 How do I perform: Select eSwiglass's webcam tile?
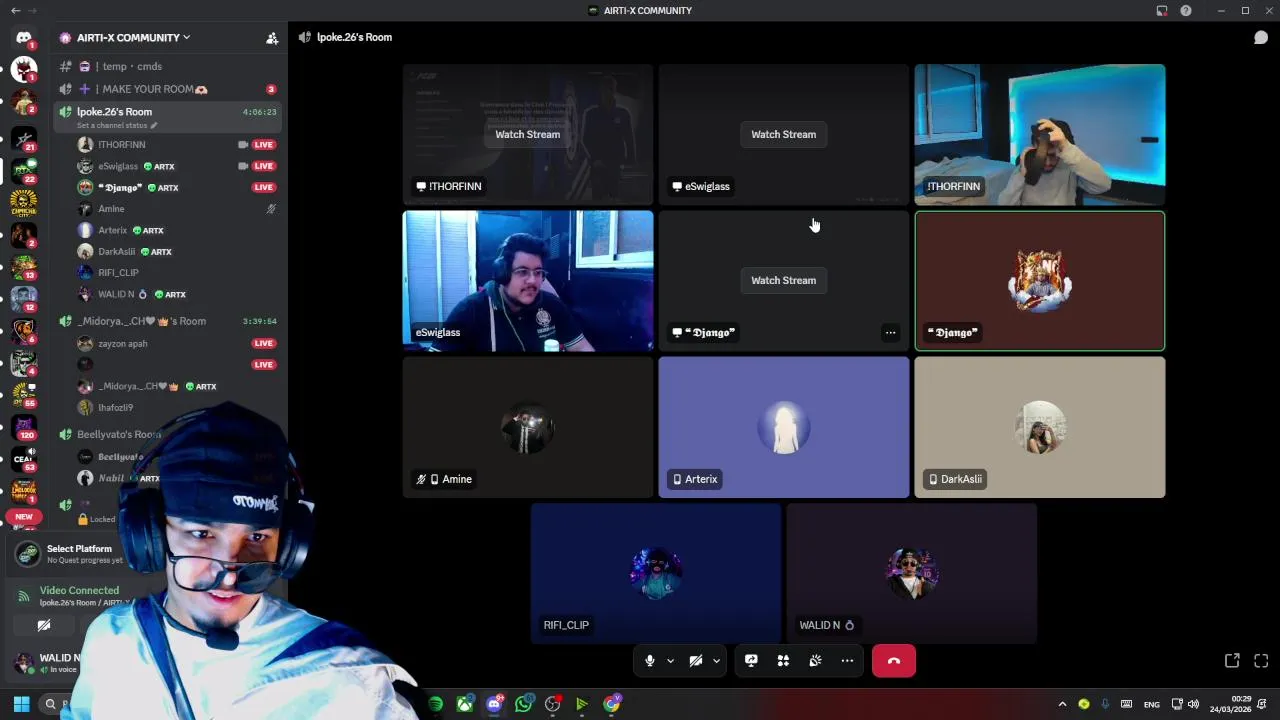click(x=528, y=281)
